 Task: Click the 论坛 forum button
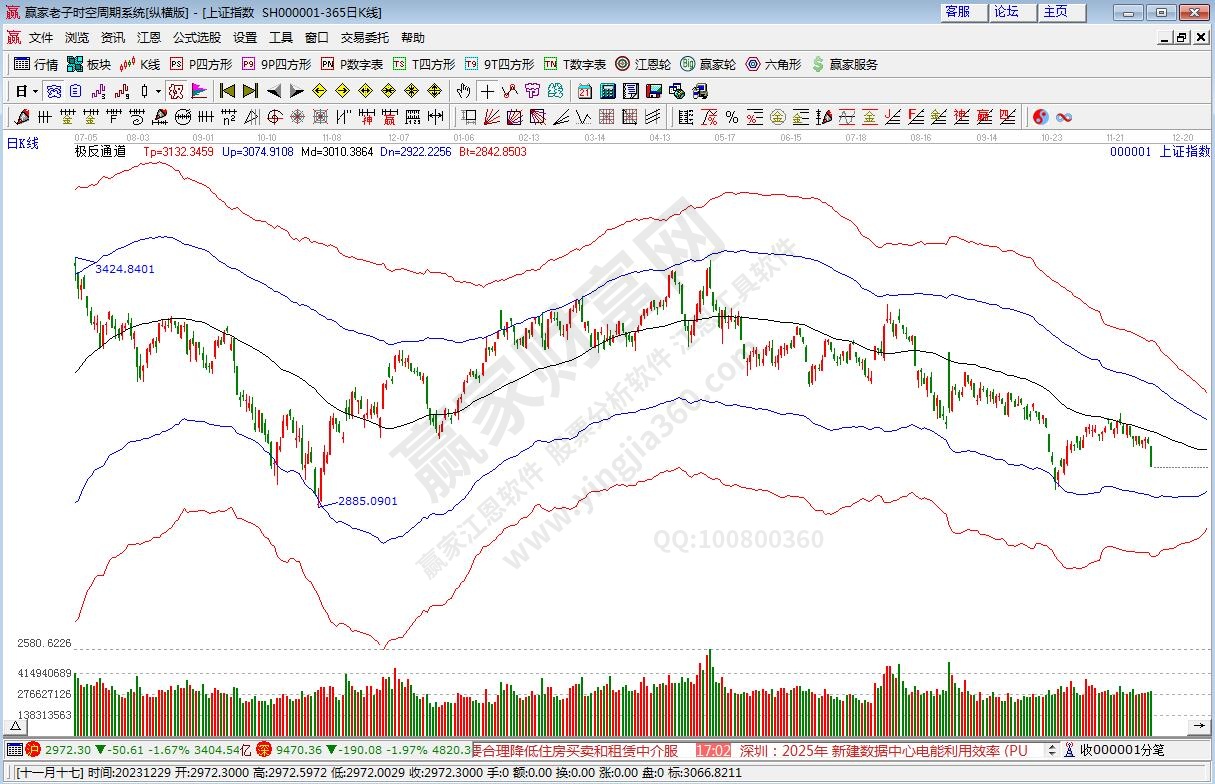[1007, 12]
